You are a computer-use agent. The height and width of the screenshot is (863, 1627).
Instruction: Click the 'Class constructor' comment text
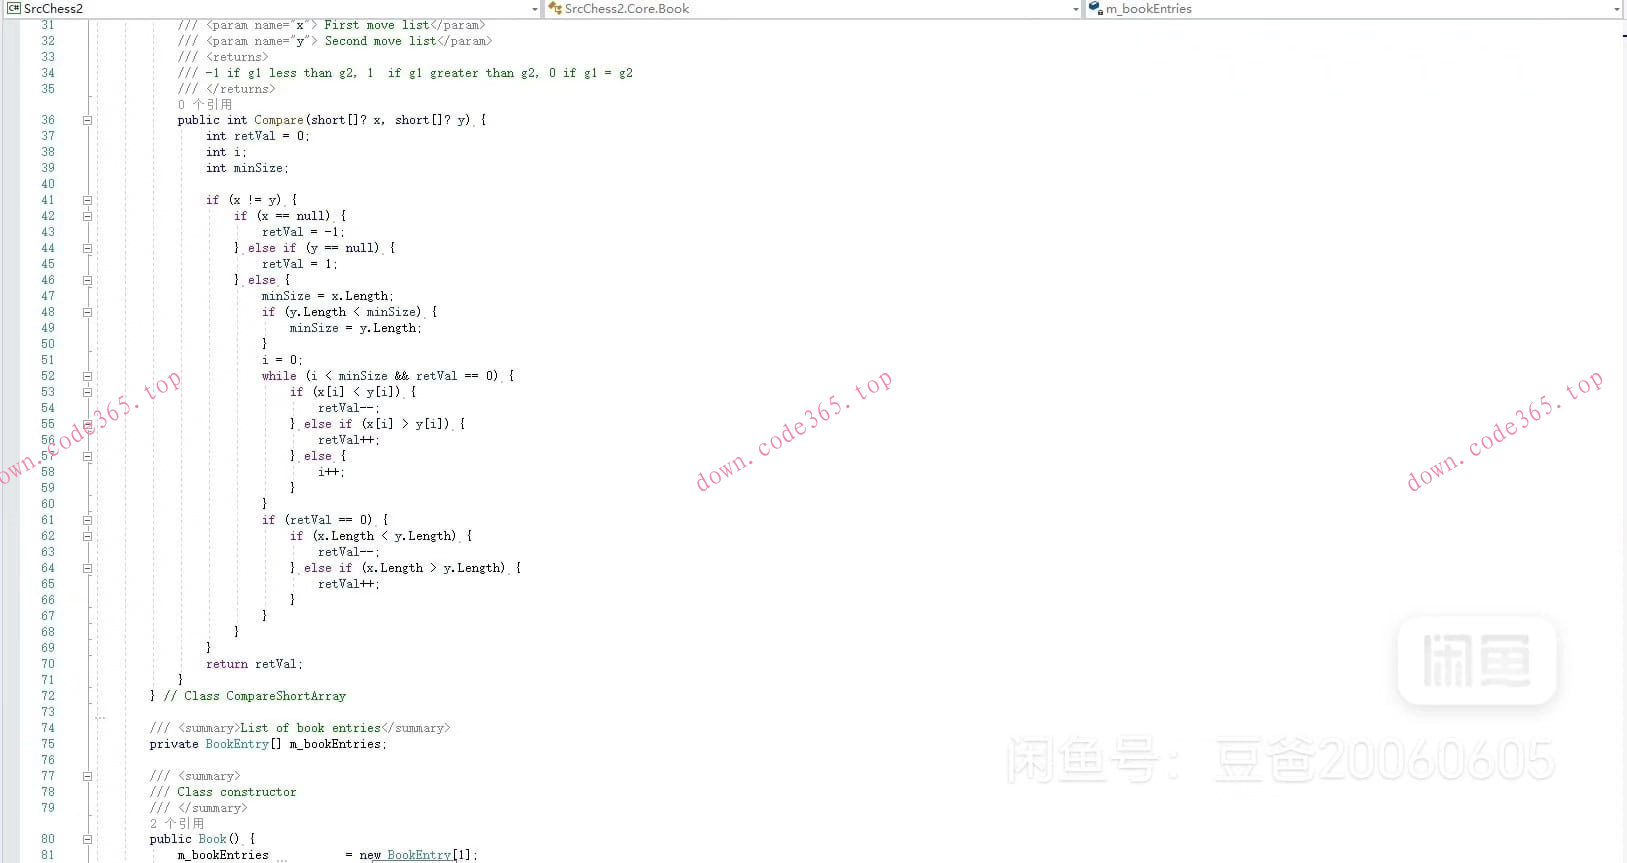click(237, 792)
